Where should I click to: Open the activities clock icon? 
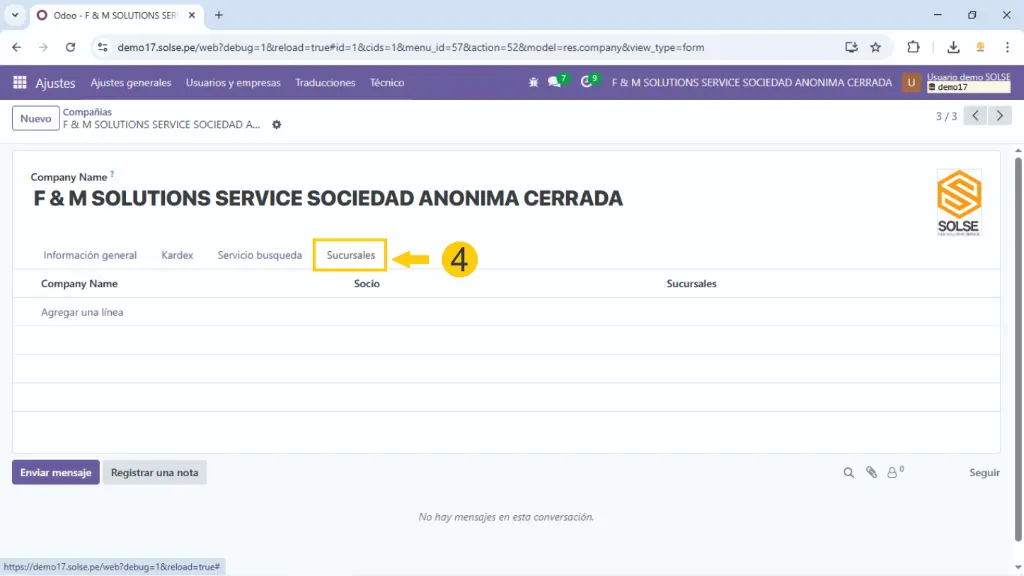587,83
